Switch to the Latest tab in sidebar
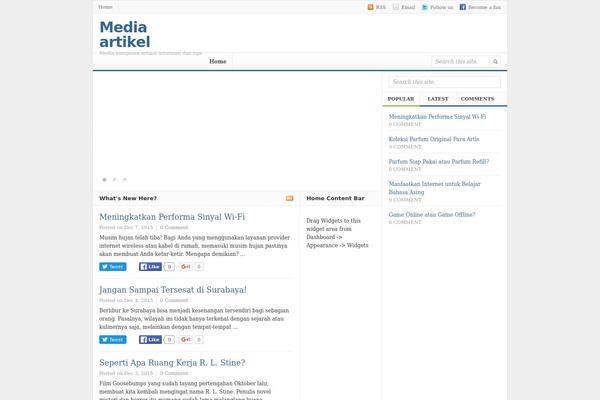This screenshot has height=400, width=600. click(438, 99)
